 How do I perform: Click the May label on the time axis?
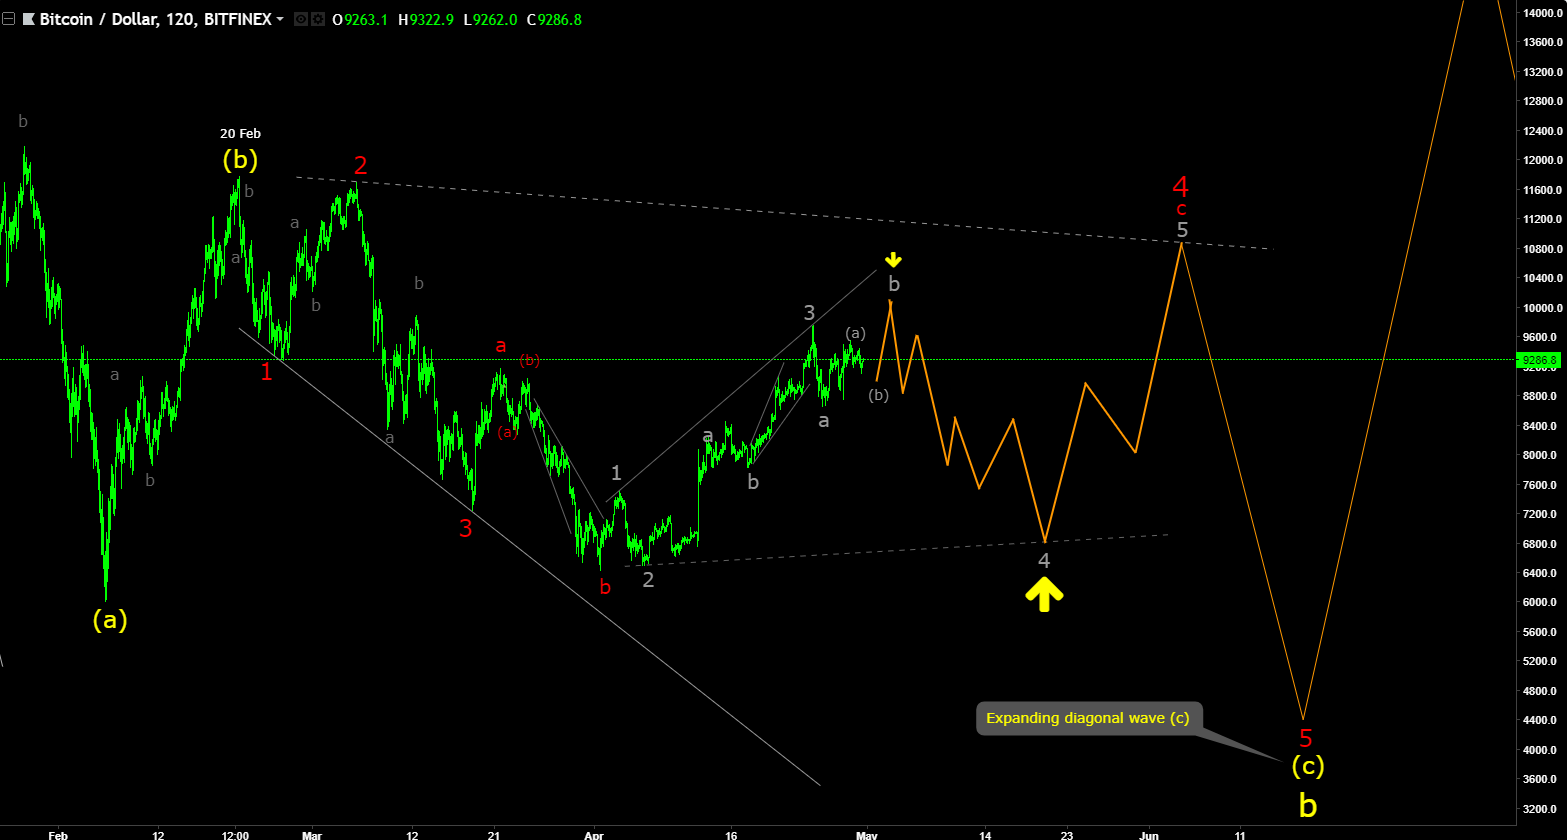[867, 834]
